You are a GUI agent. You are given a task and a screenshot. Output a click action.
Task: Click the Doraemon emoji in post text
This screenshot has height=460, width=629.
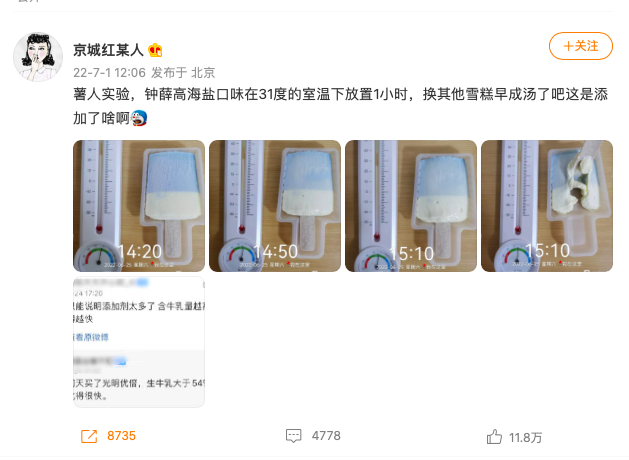point(139,118)
